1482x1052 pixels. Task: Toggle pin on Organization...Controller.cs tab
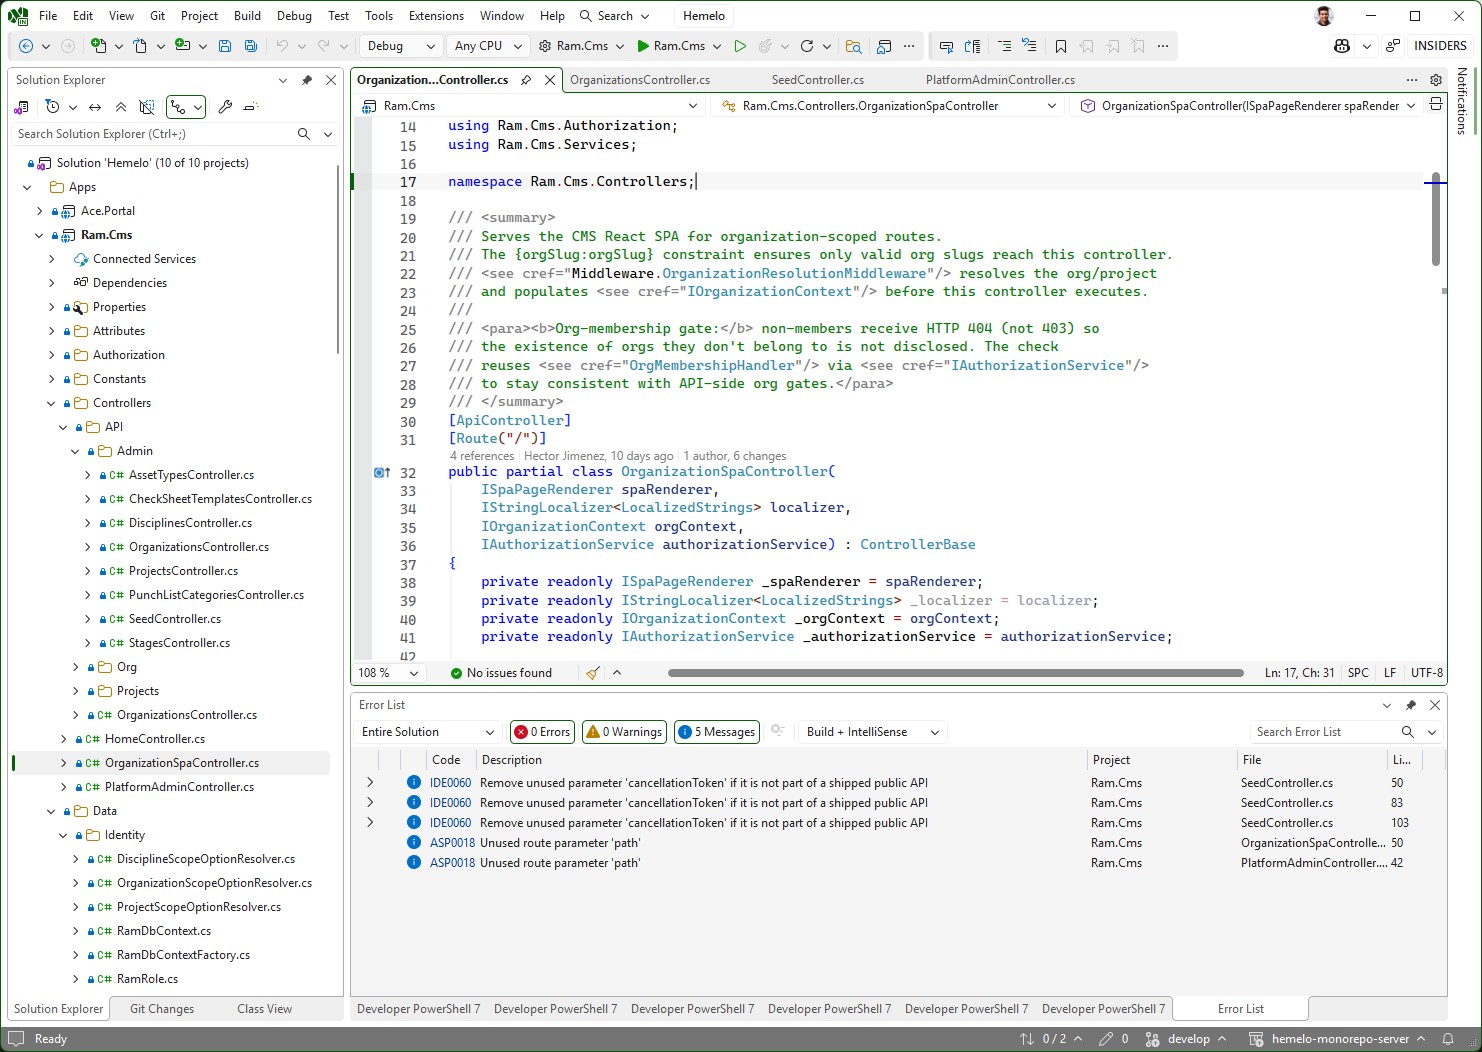point(526,80)
